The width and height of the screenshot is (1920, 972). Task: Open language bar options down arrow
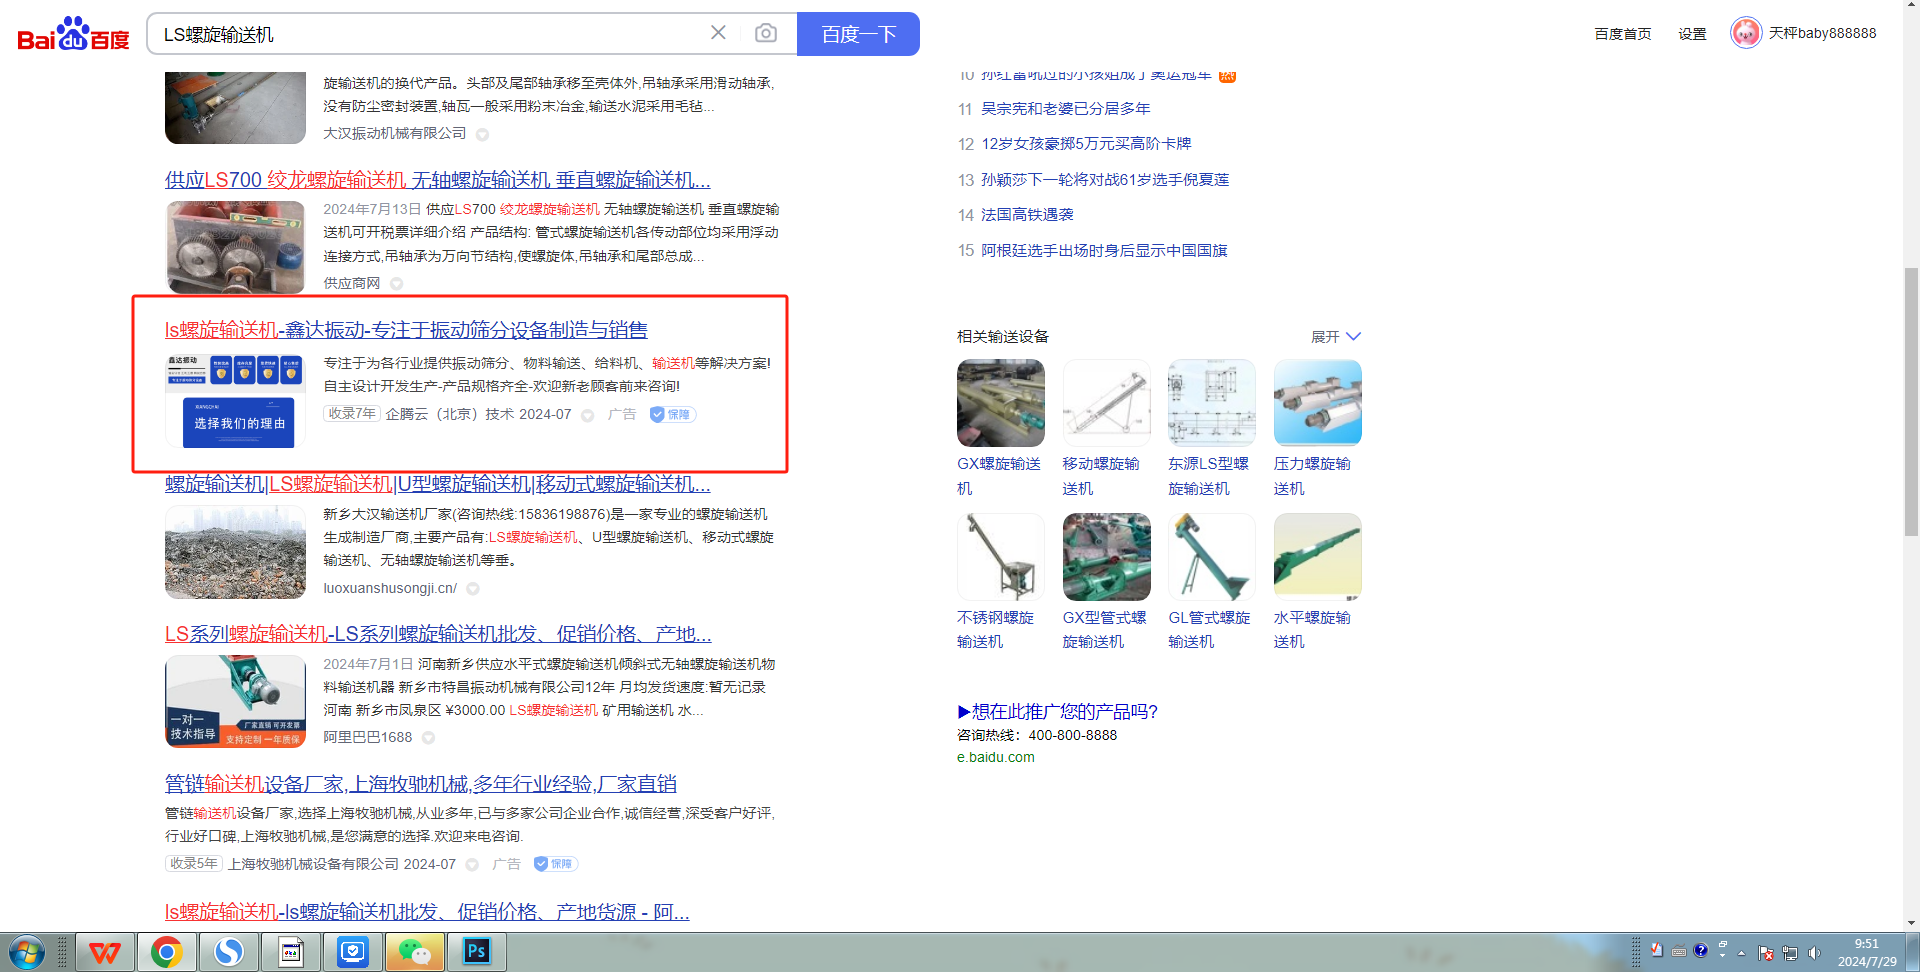tap(1722, 957)
